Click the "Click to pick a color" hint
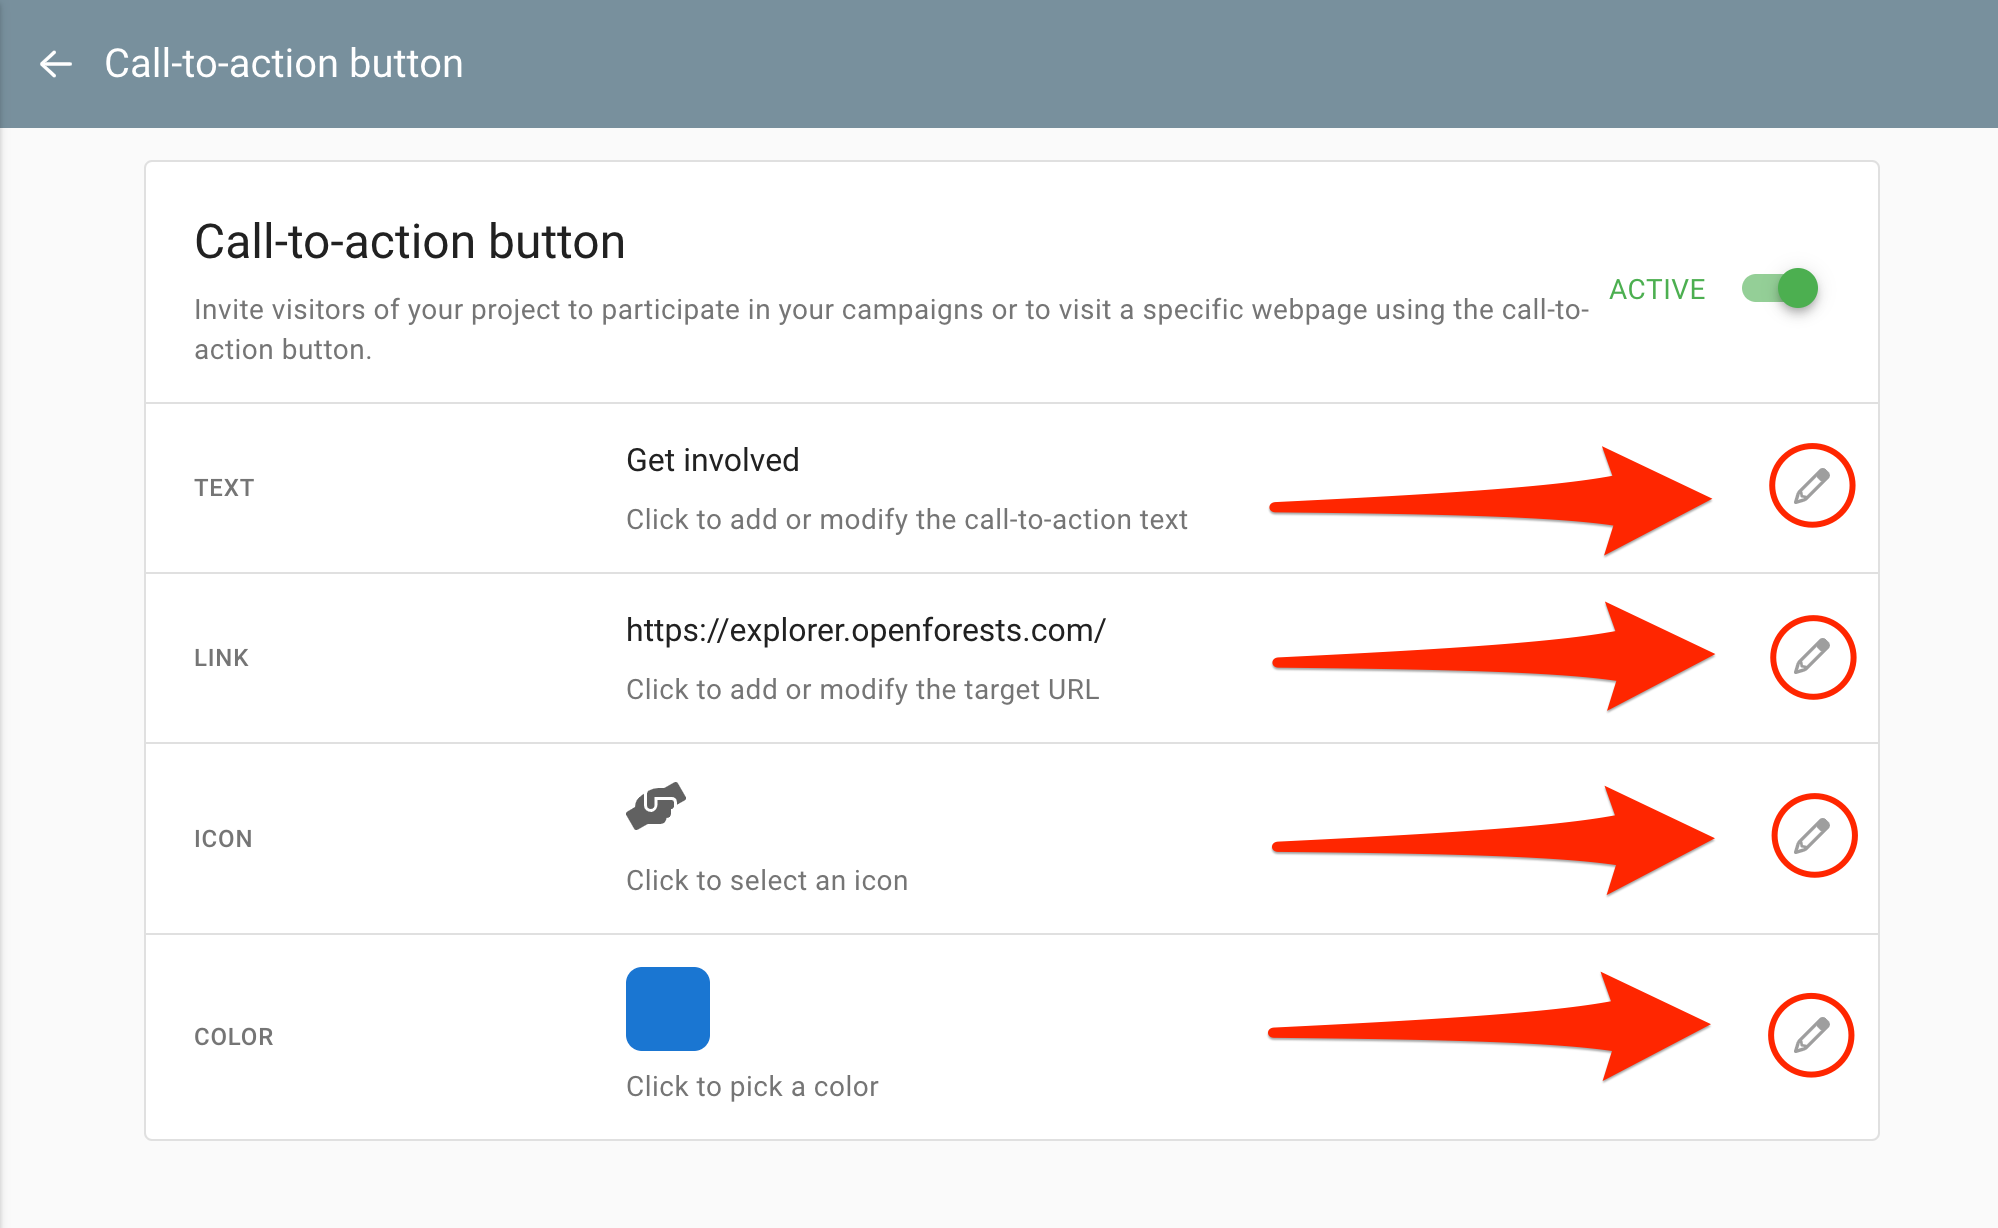Screen dimensions: 1998x1228 [x=752, y=1087]
